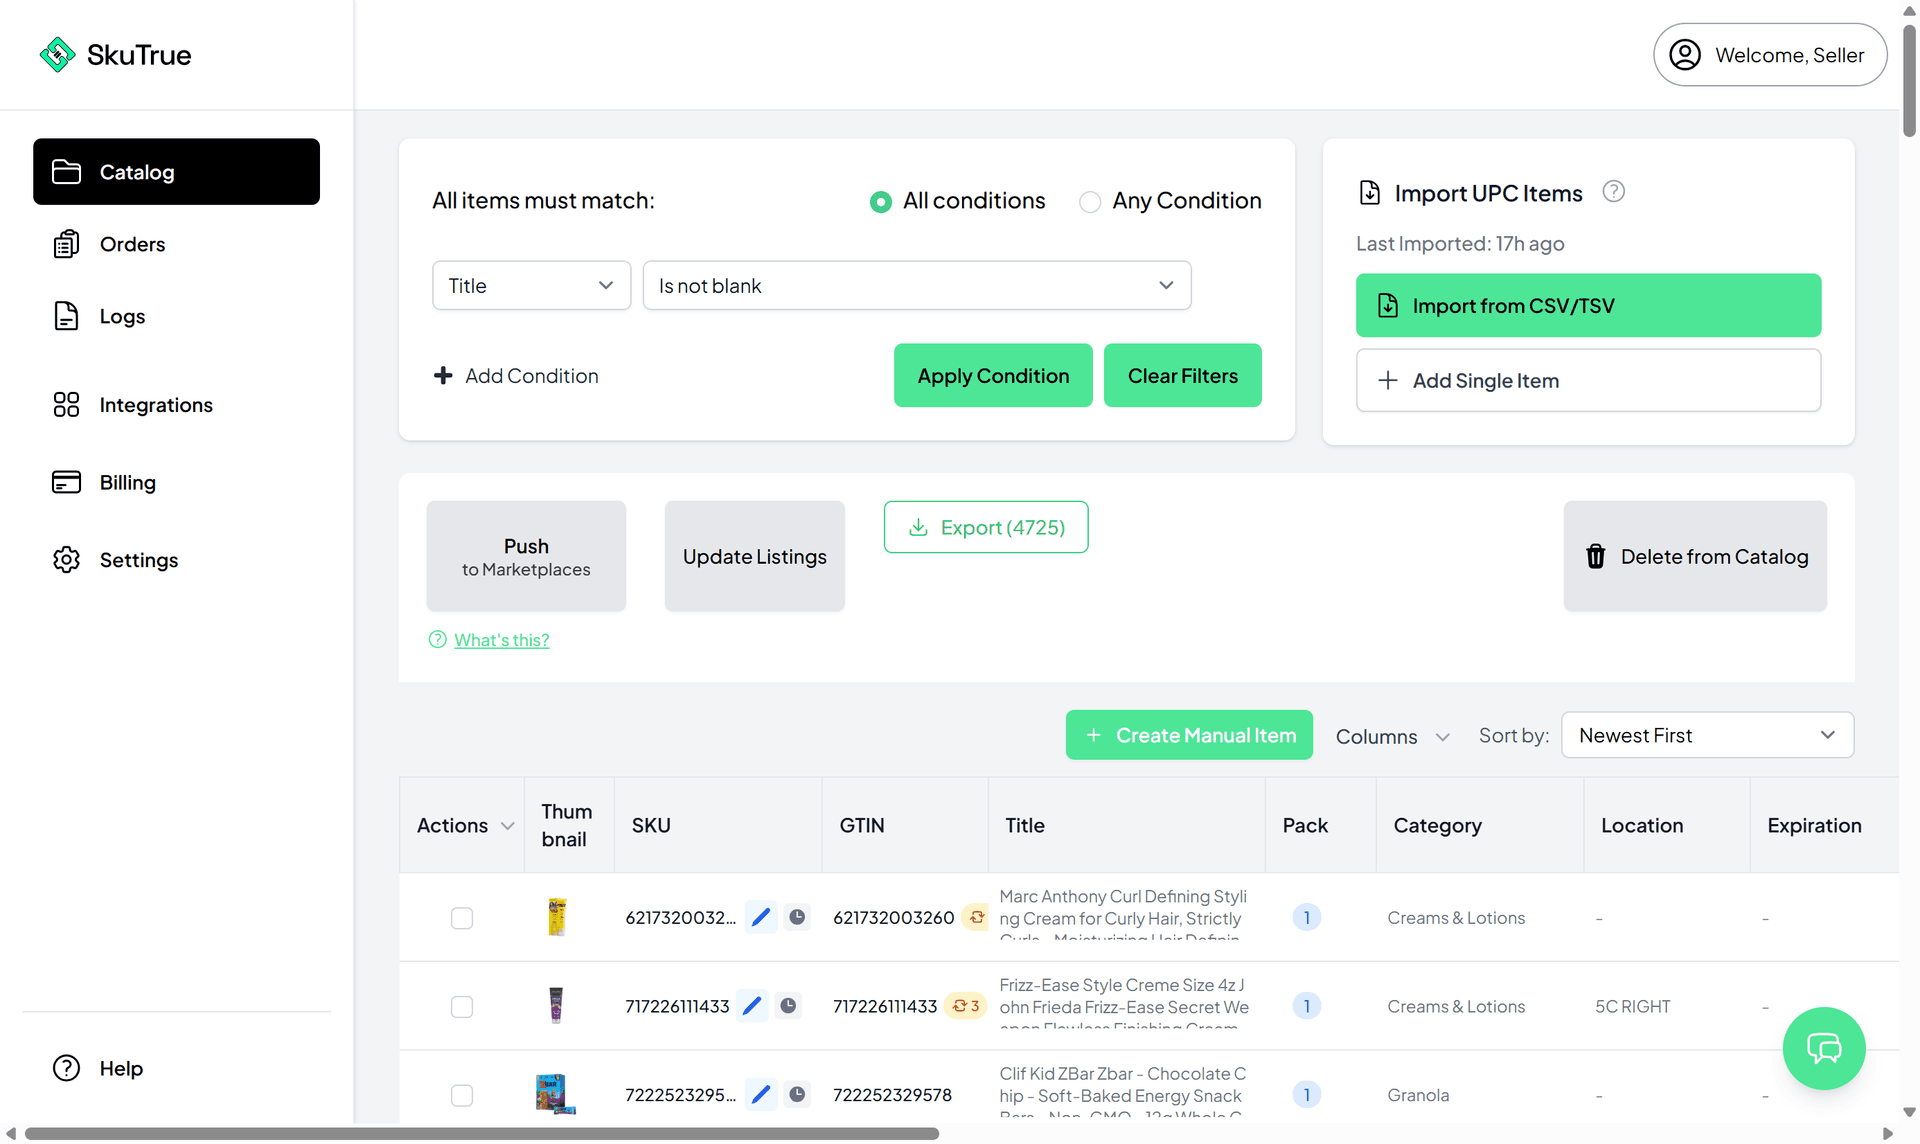Screen dimensions: 1920x1144
Task: Open the What's this? link
Action: point(501,639)
